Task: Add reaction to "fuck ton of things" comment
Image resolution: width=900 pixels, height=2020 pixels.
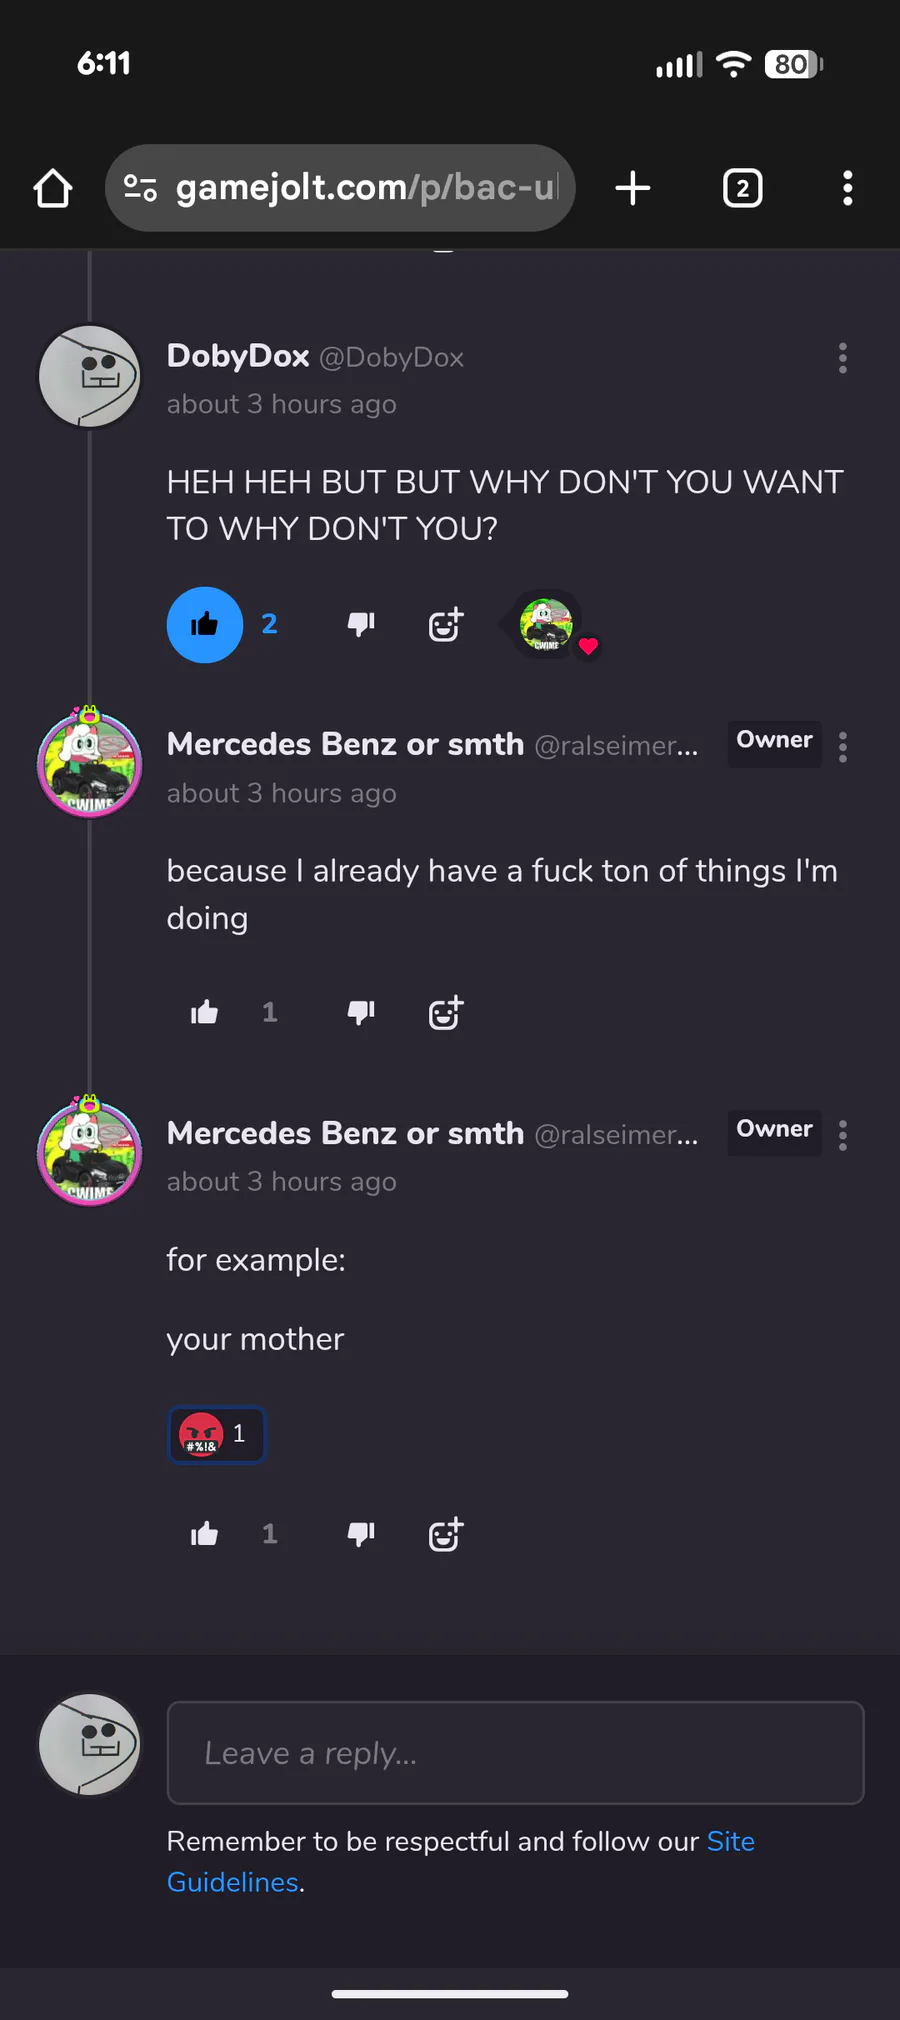Action: tap(445, 1013)
